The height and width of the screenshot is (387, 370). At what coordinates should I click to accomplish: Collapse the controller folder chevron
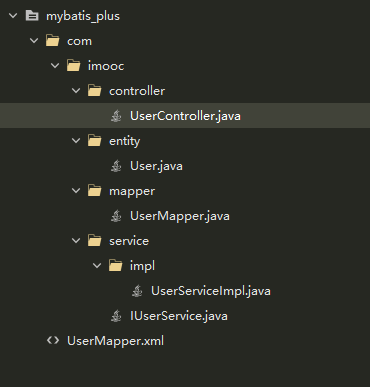click(76, 91)
